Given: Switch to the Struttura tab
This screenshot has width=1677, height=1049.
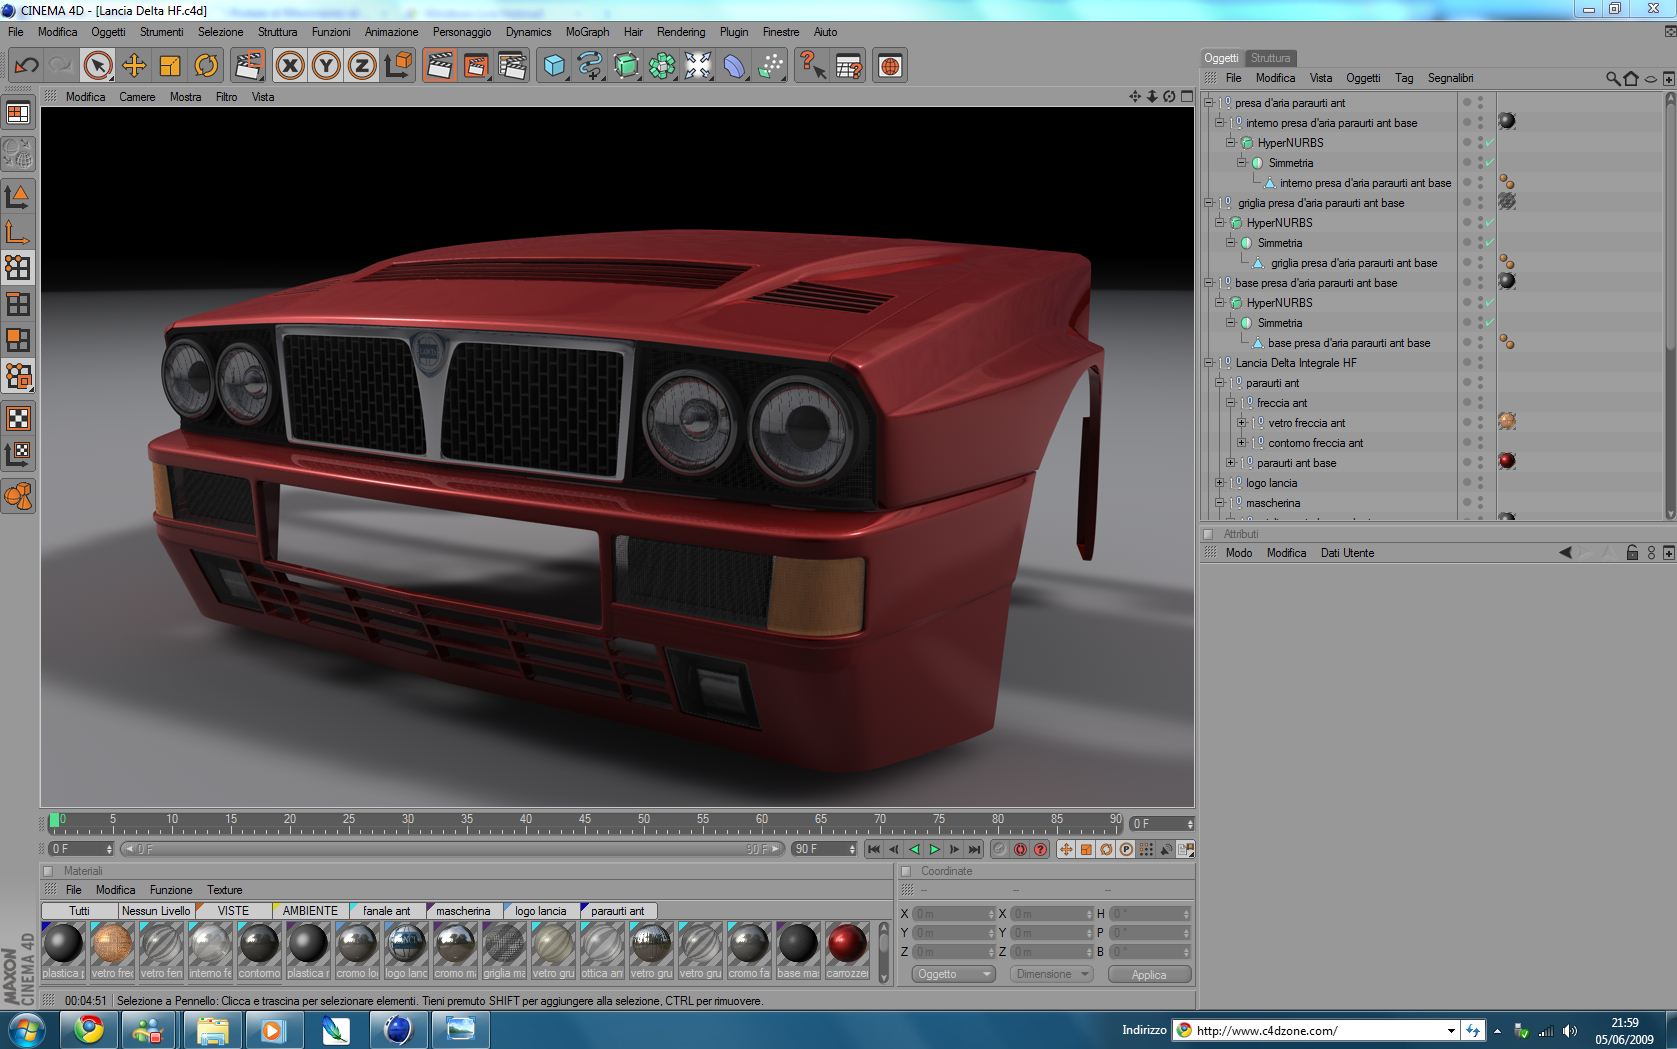Looking at the screenshot, I should (1270, 58).
